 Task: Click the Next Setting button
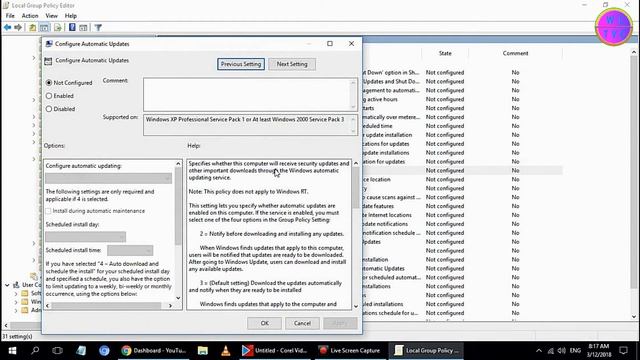[292, 64]
